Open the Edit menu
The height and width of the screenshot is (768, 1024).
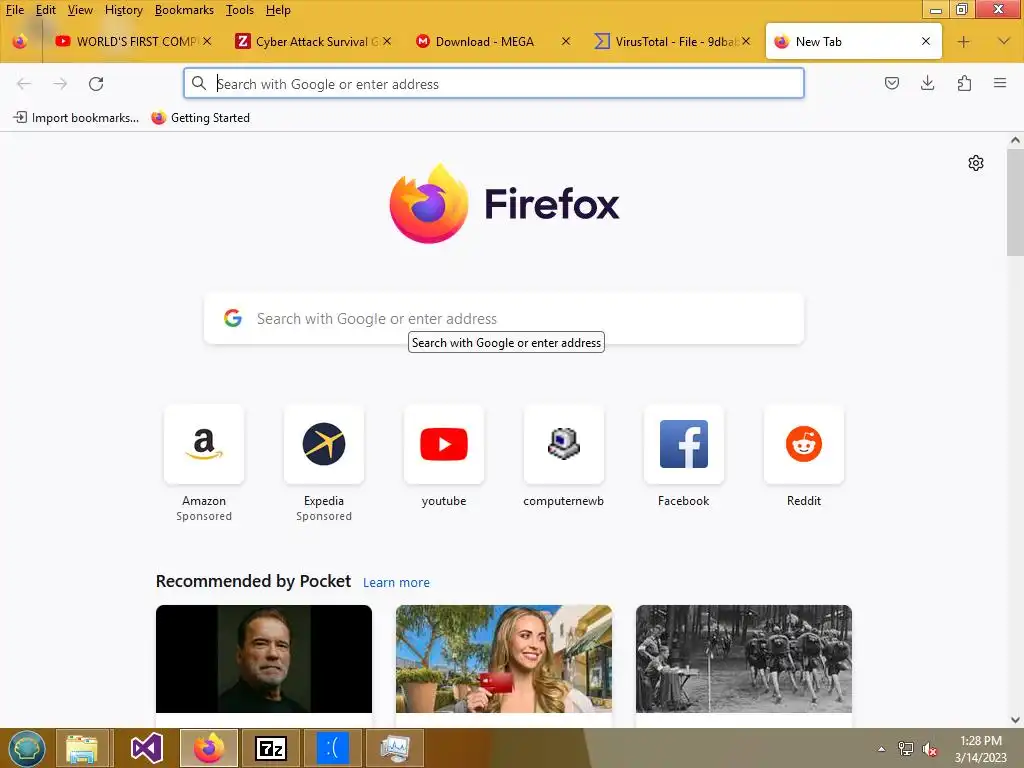[x=46, y=10]
